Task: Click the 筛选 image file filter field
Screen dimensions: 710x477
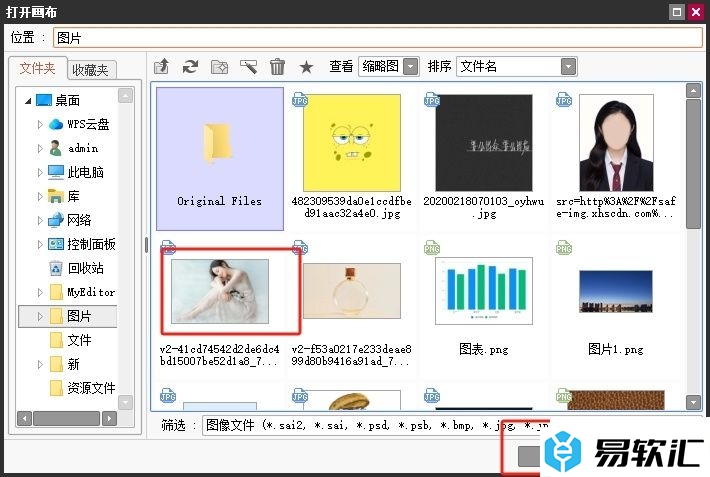Action: point(376,425)
